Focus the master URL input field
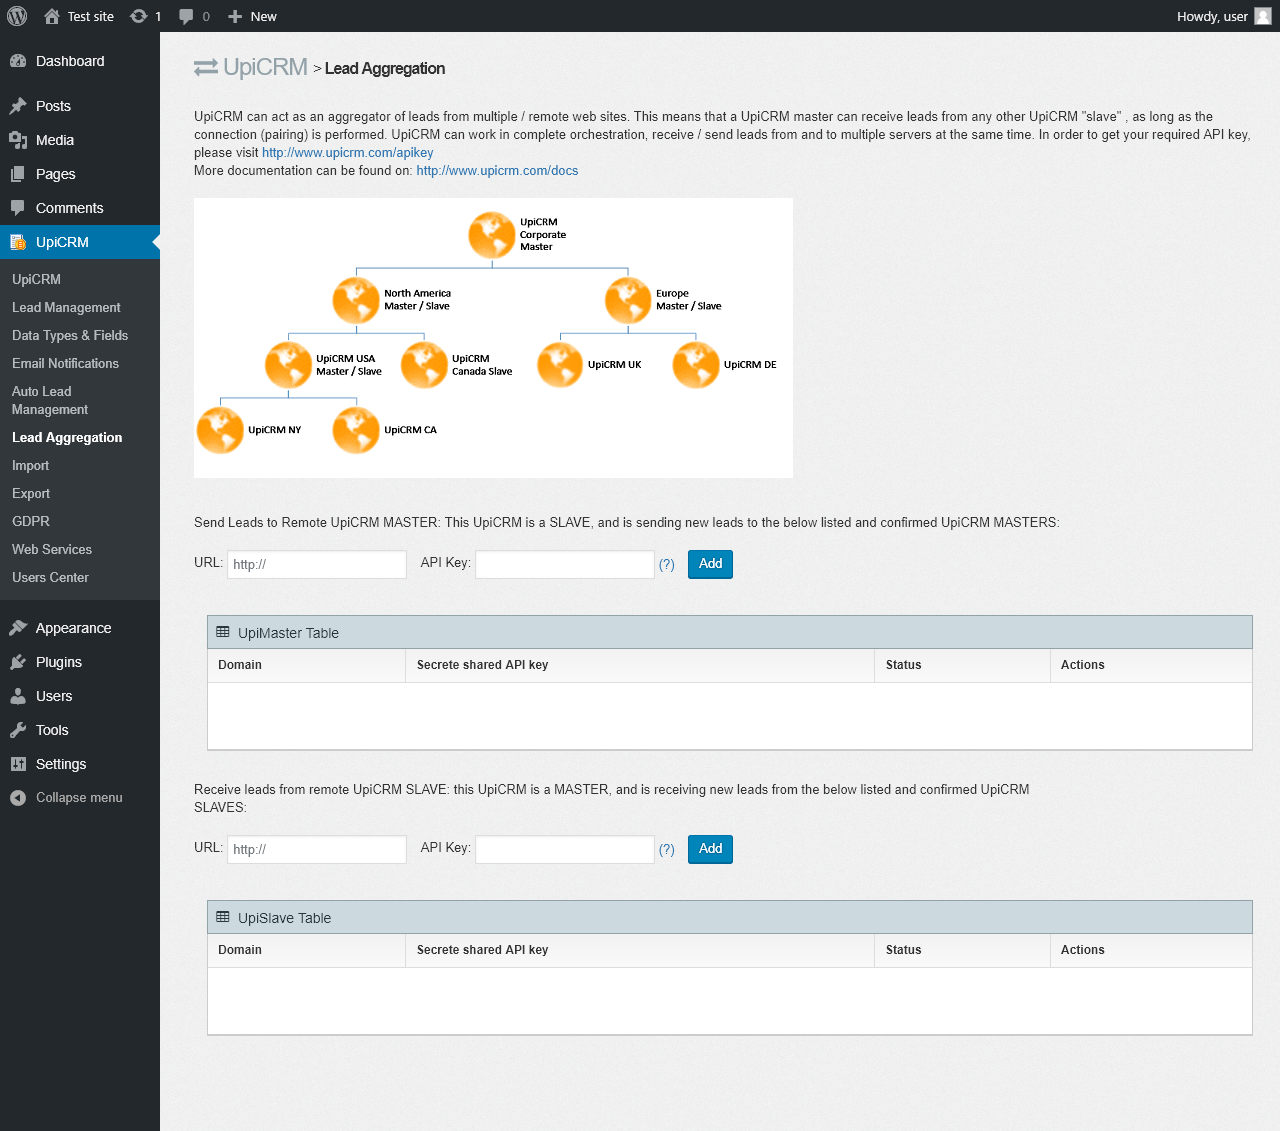1280x1131 pixels. coord(317,564)
